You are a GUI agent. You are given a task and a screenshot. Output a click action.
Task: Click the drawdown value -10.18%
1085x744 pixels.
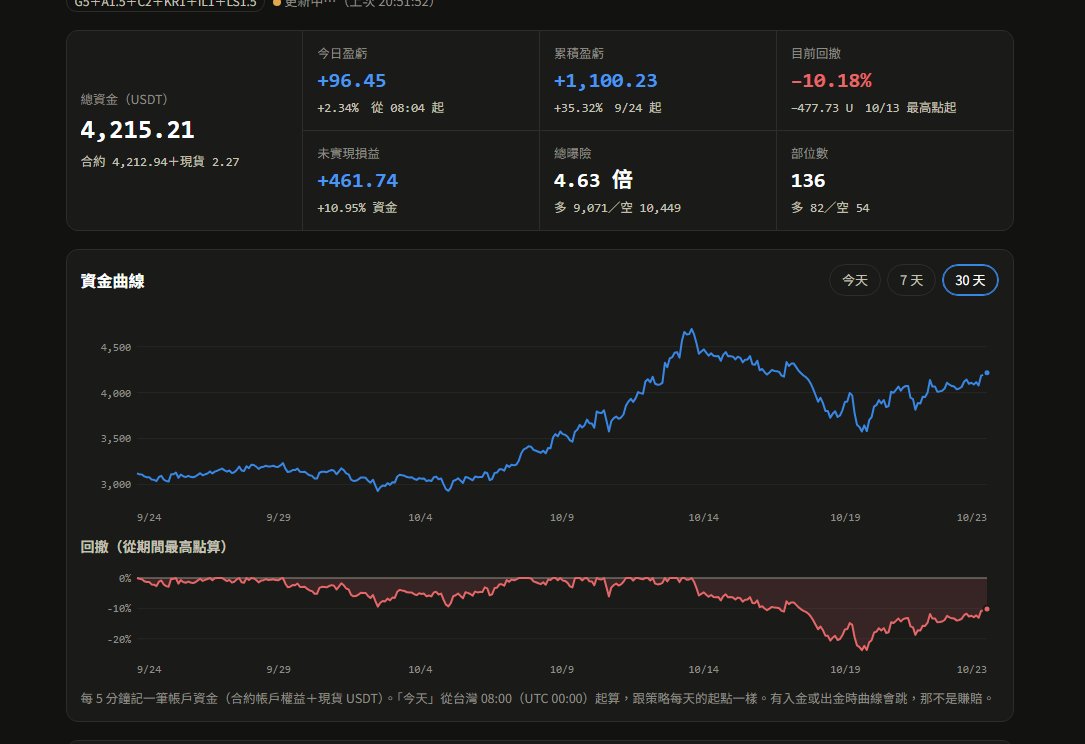point(831,81)
